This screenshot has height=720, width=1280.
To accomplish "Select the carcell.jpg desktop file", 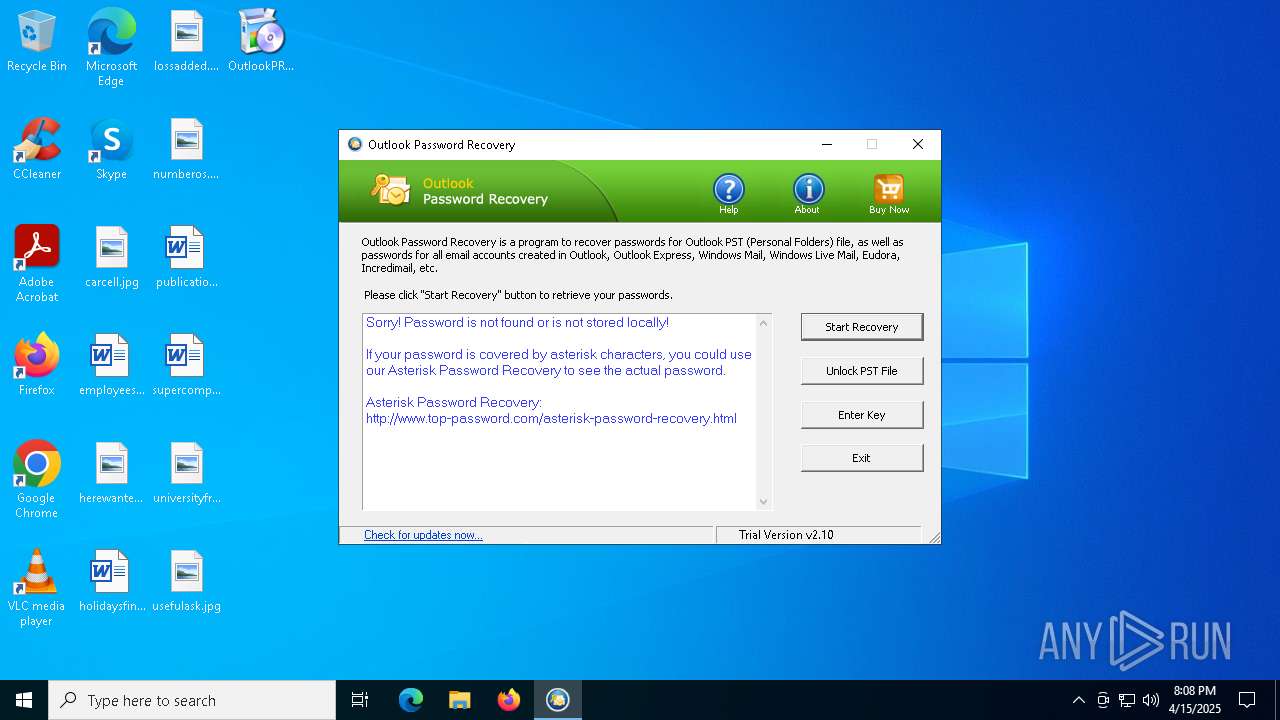I will tap(111, 258).
